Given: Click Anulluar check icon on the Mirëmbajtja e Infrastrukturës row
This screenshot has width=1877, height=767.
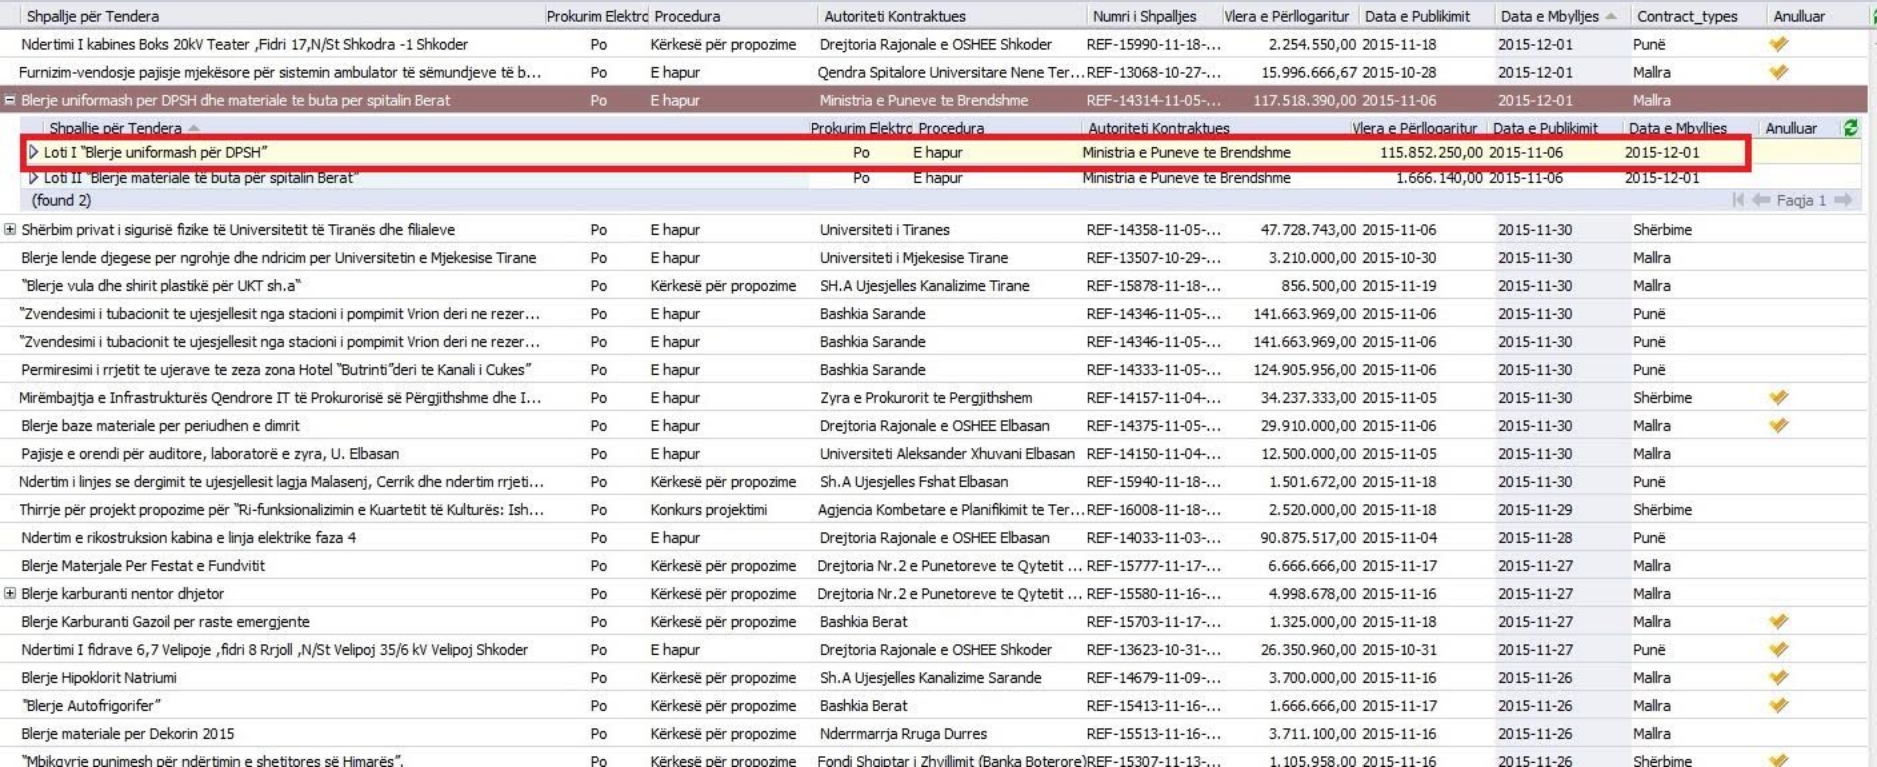Looking at the screenshot, I should [x=1778, y=397].
